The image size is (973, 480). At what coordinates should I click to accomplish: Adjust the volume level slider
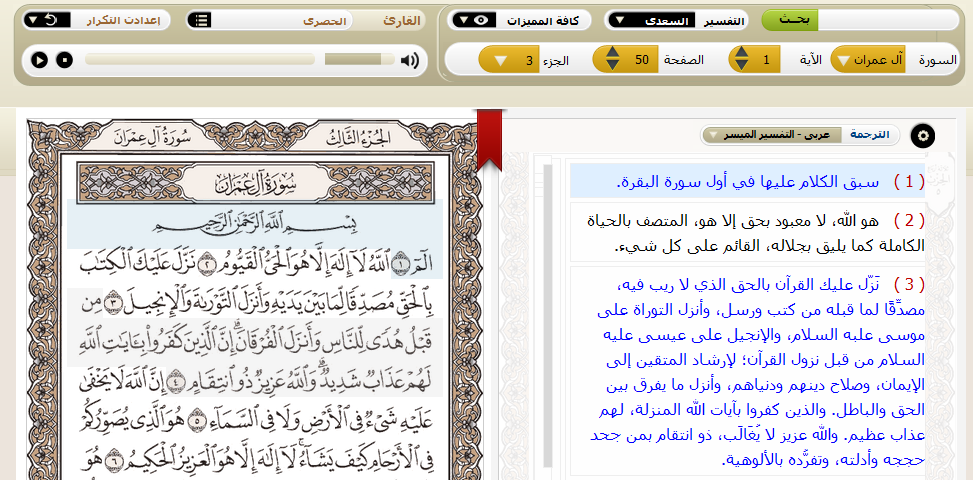click(359, 60)
